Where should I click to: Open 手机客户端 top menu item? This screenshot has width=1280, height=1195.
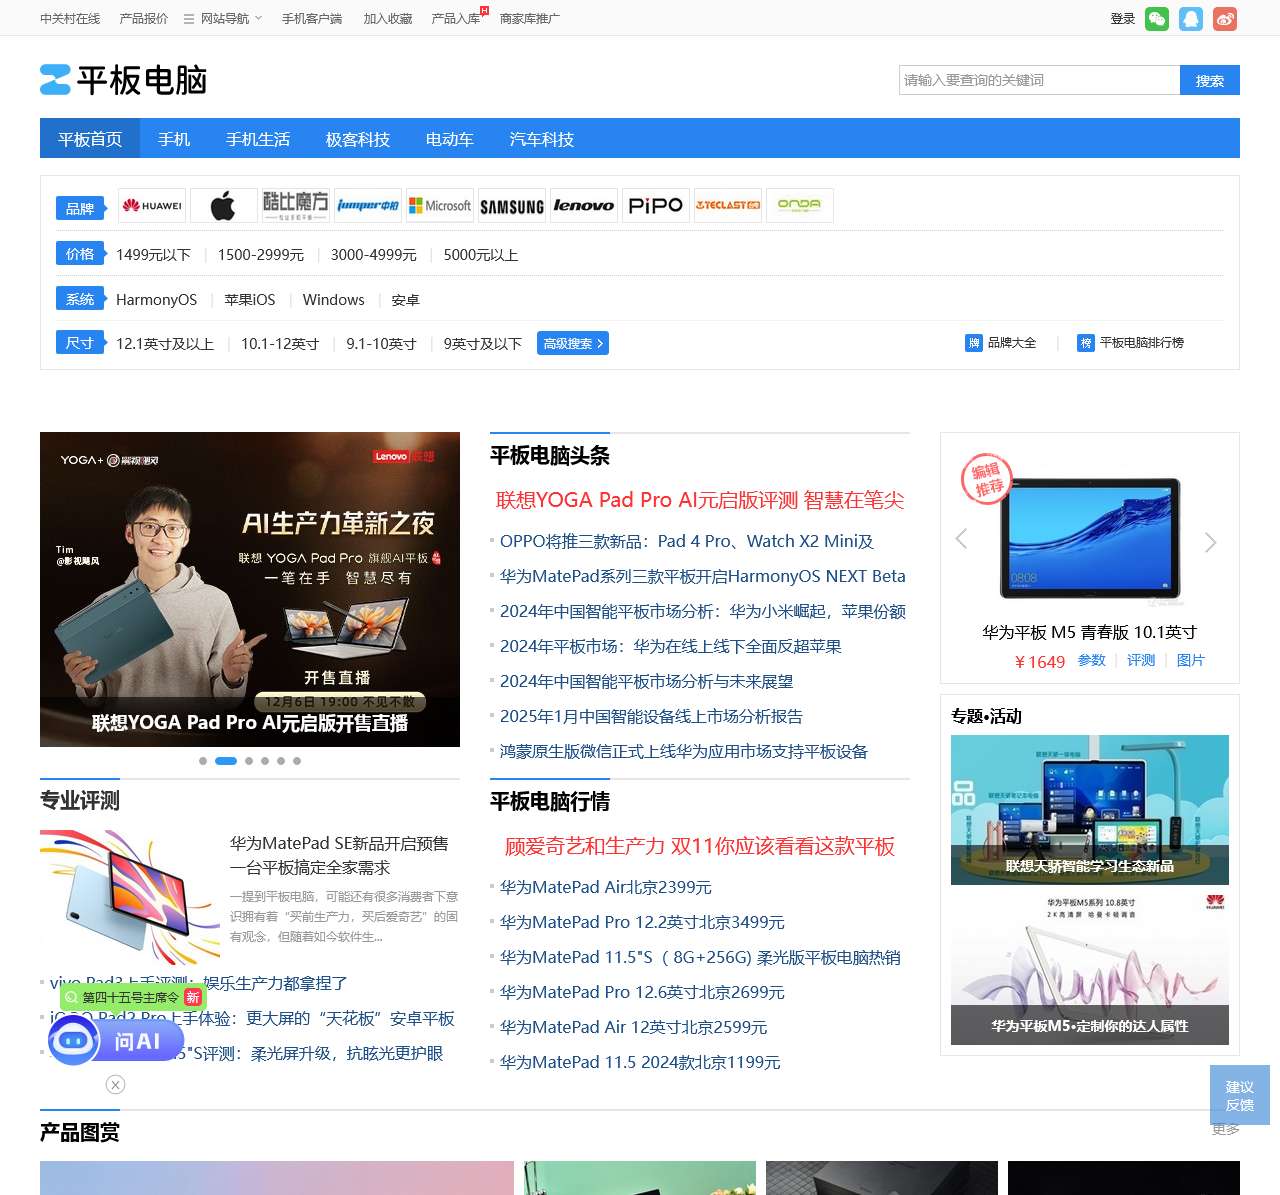pyautogui.click(x=312, y=19)
